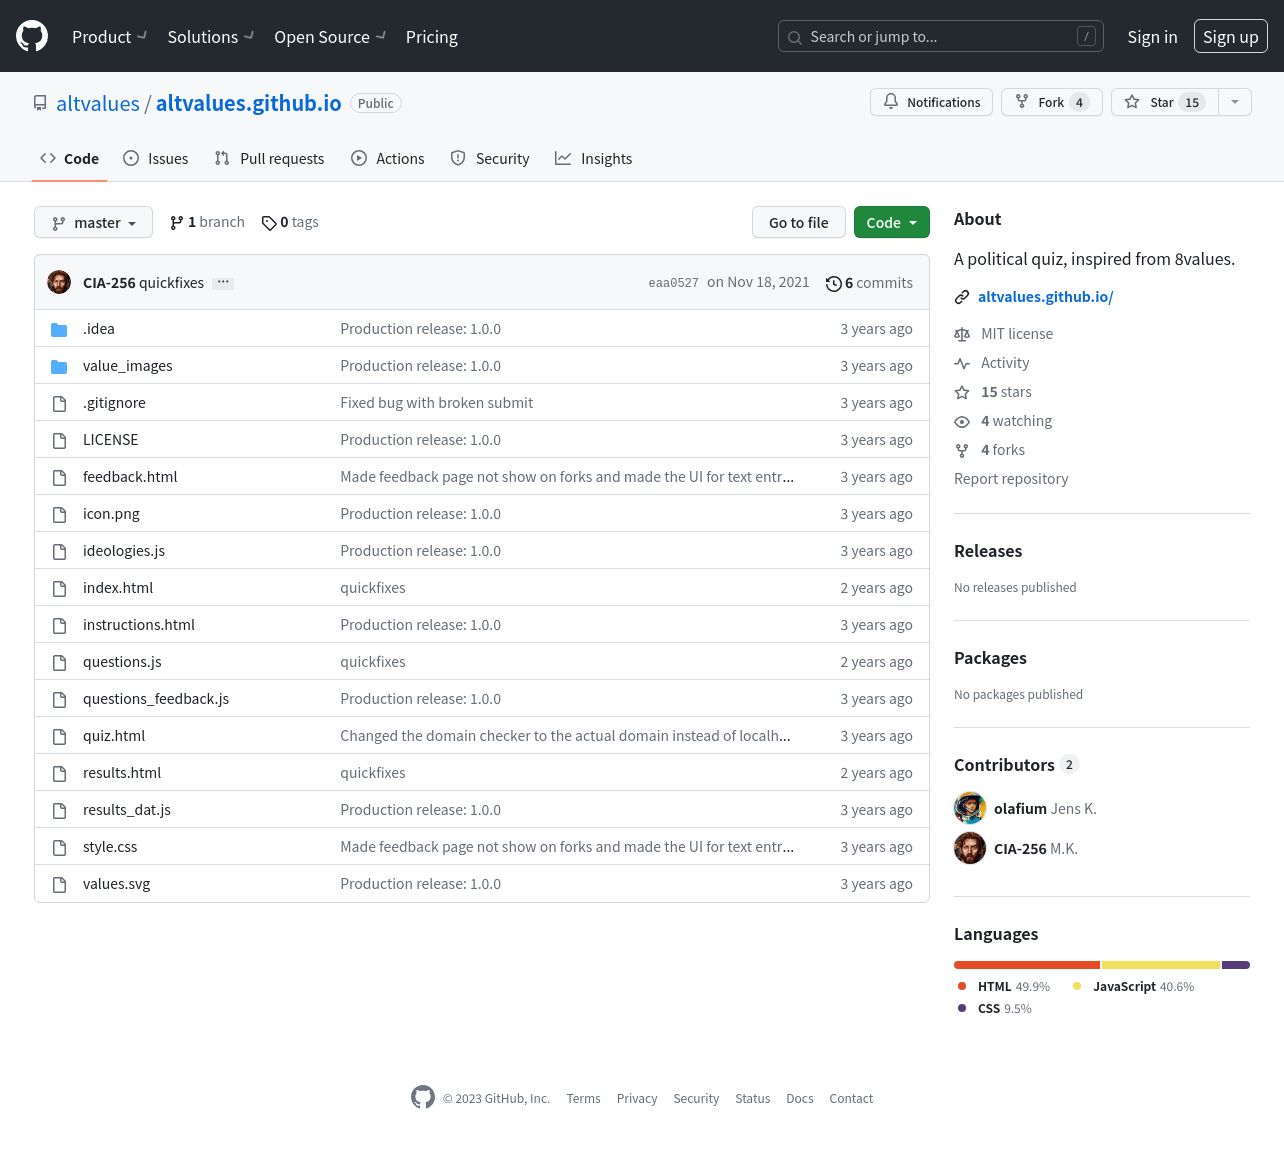Click the Notifications bell button

tap(932, 102)
